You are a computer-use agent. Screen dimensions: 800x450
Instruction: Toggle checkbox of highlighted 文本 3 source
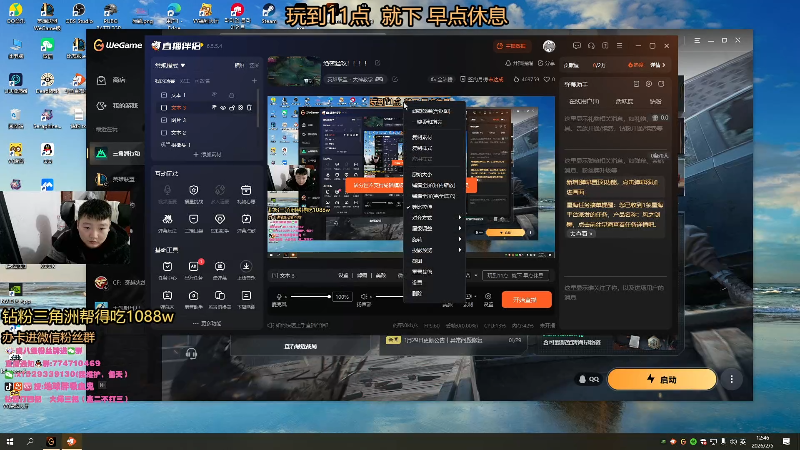(164, 108)
